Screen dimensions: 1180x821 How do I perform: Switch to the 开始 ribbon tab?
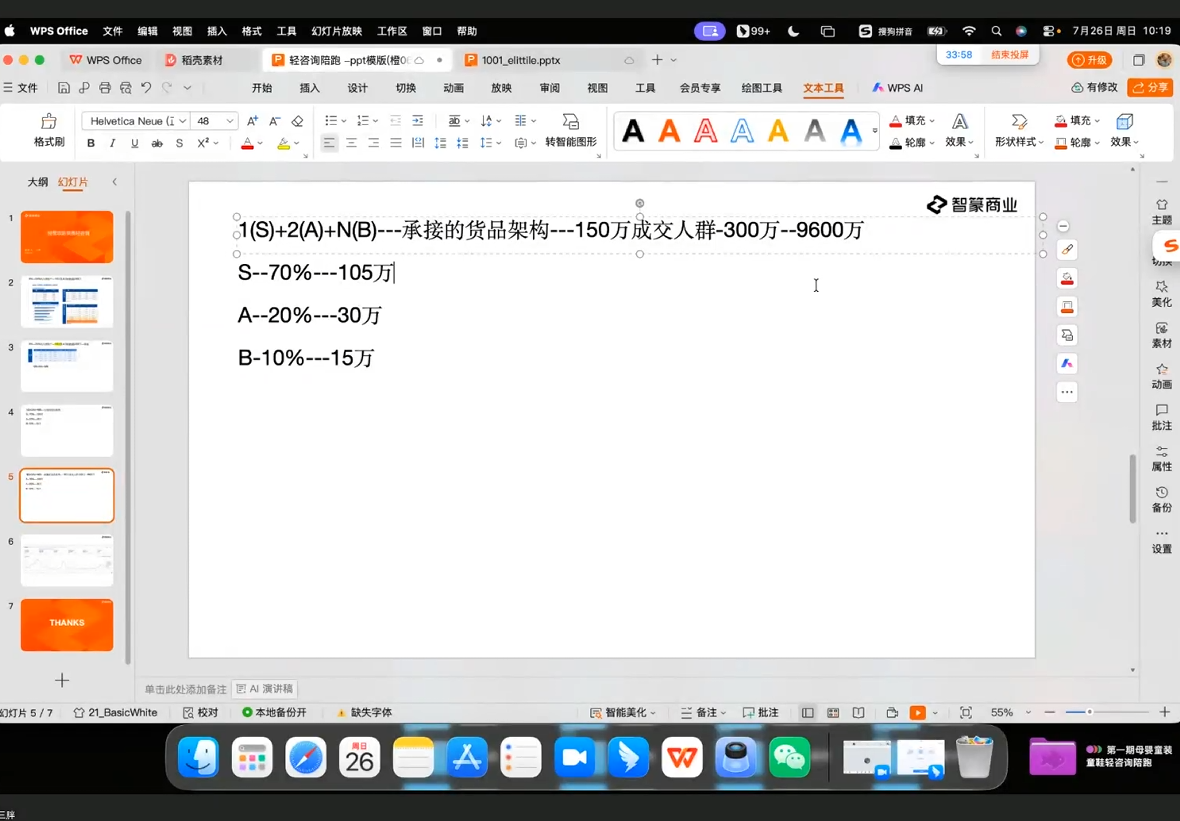coord(262,88)
